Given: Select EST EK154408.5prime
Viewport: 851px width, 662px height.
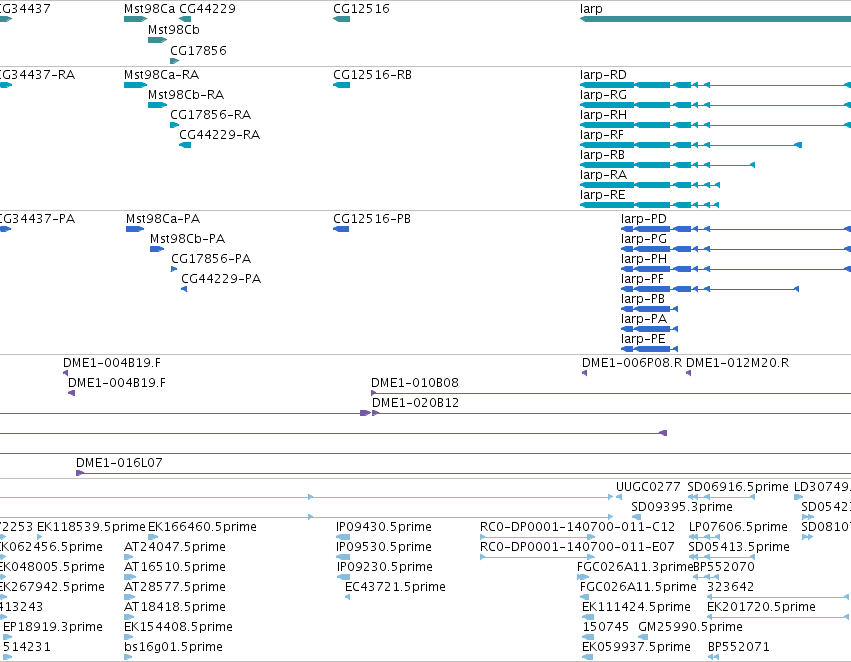Looking at the screenshot, I should [x=129, y=637].
